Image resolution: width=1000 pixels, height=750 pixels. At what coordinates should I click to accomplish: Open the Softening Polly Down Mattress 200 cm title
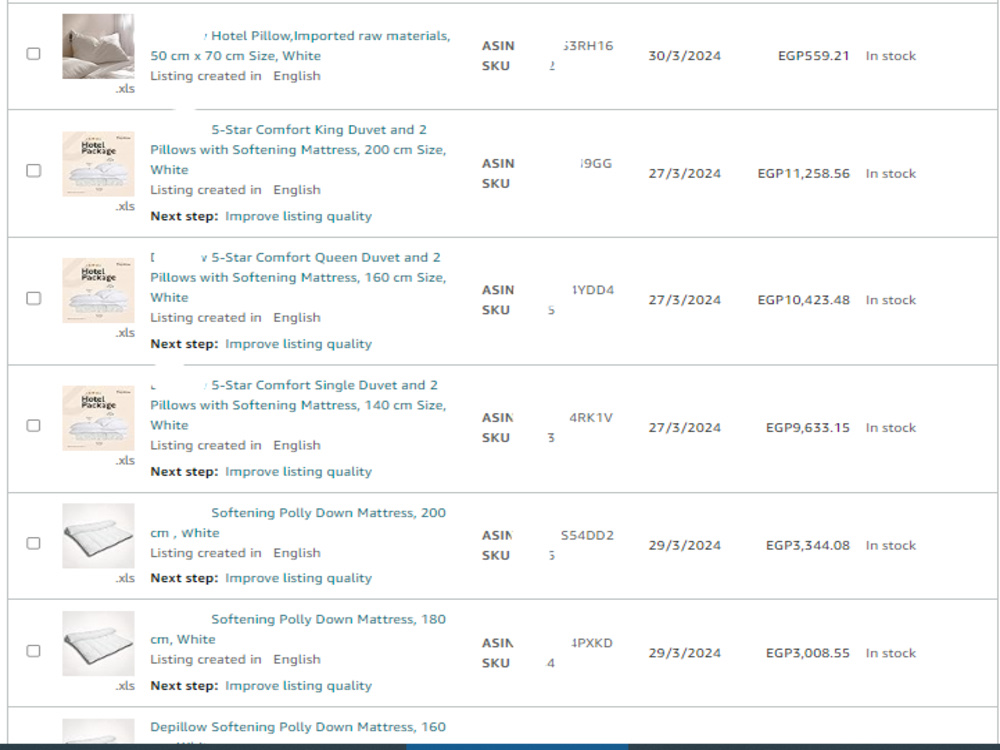(x=298, y=523)
